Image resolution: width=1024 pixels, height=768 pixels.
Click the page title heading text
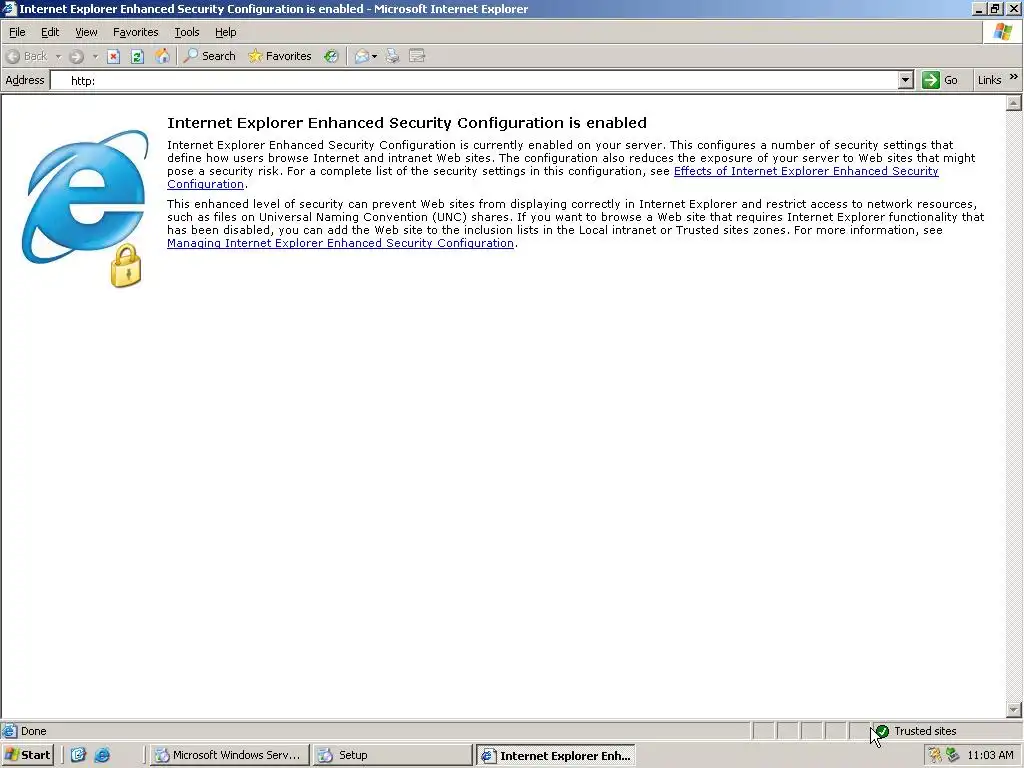pyautogui.click(x=407, y=123)
